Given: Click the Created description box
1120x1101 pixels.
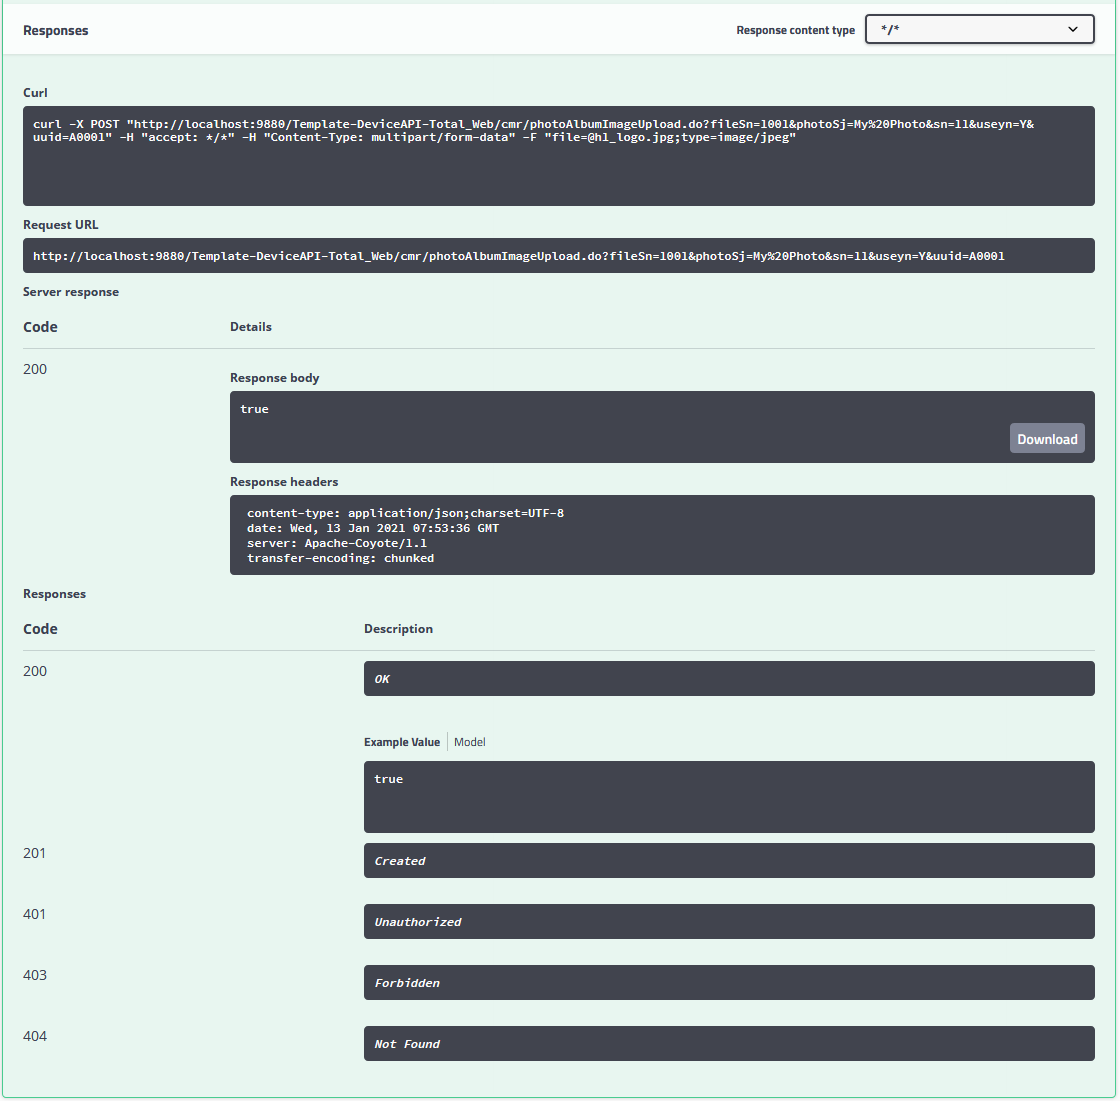Looking at the screenshot, I should 728,861.
